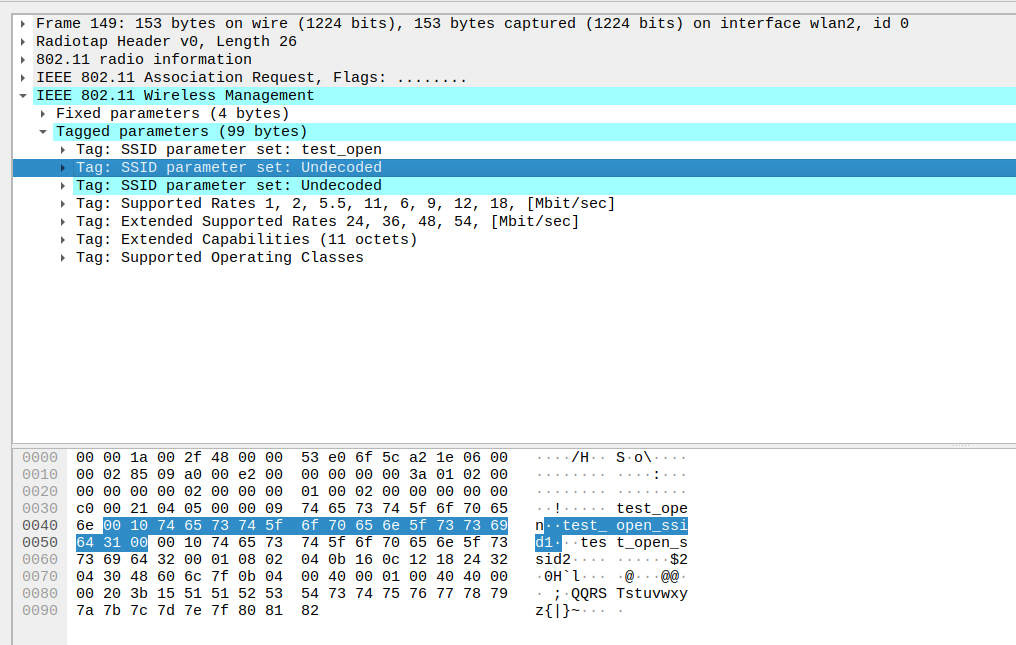The width and height of the screenshot is (1016, 645).
Task: Expand Extended Capabilities (11 octets) tag
Action: pyautogui.click(x=63, y=240)
